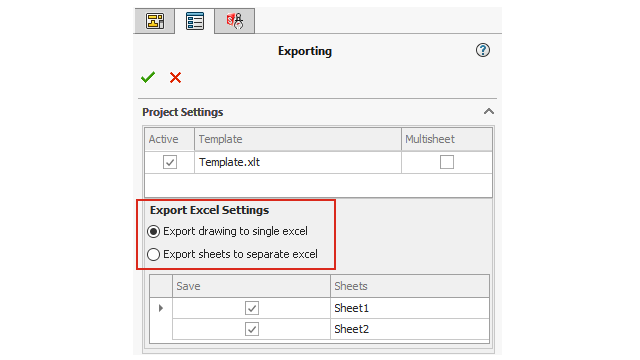Click the Template column header
This screenshot has width=640, height=360.
tap(298, 139)
